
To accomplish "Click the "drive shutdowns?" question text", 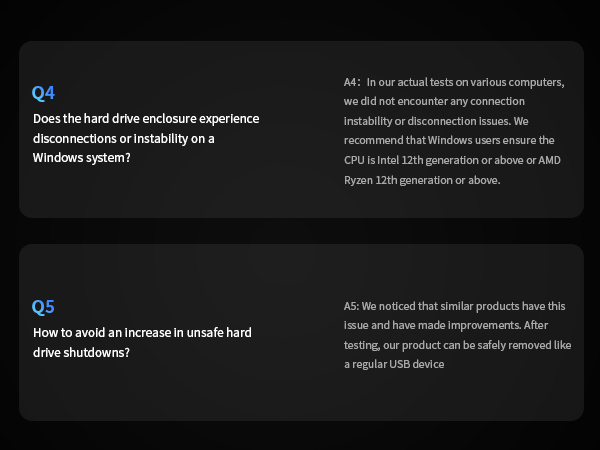I will click(81, 352).
